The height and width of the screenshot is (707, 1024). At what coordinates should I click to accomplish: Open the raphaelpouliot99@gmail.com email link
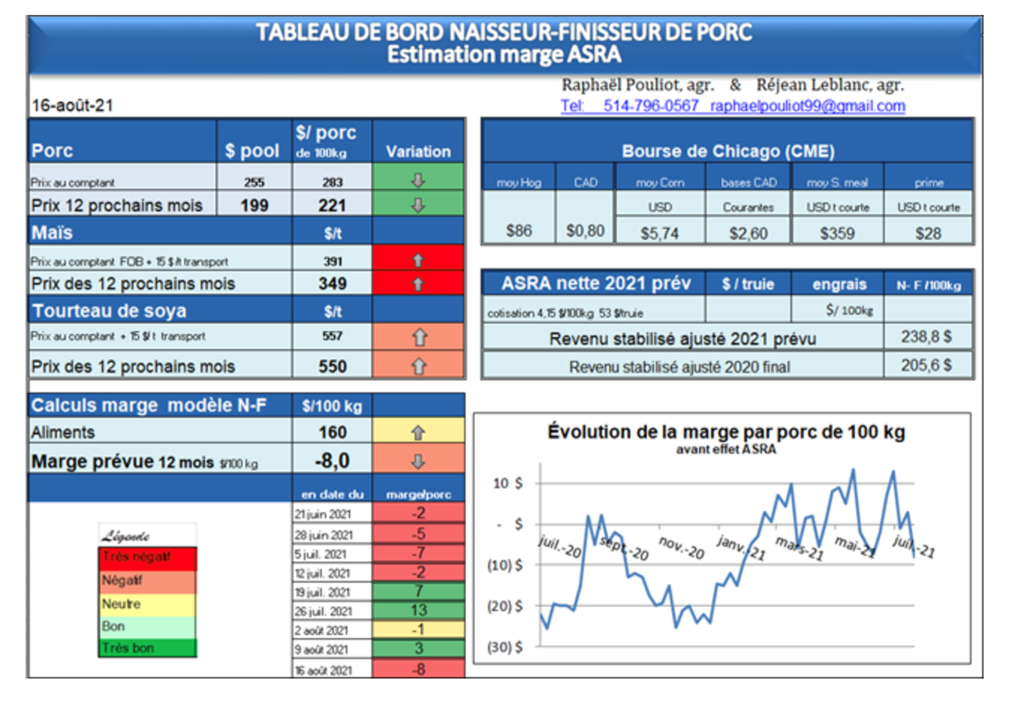click(x=807, y=106)
